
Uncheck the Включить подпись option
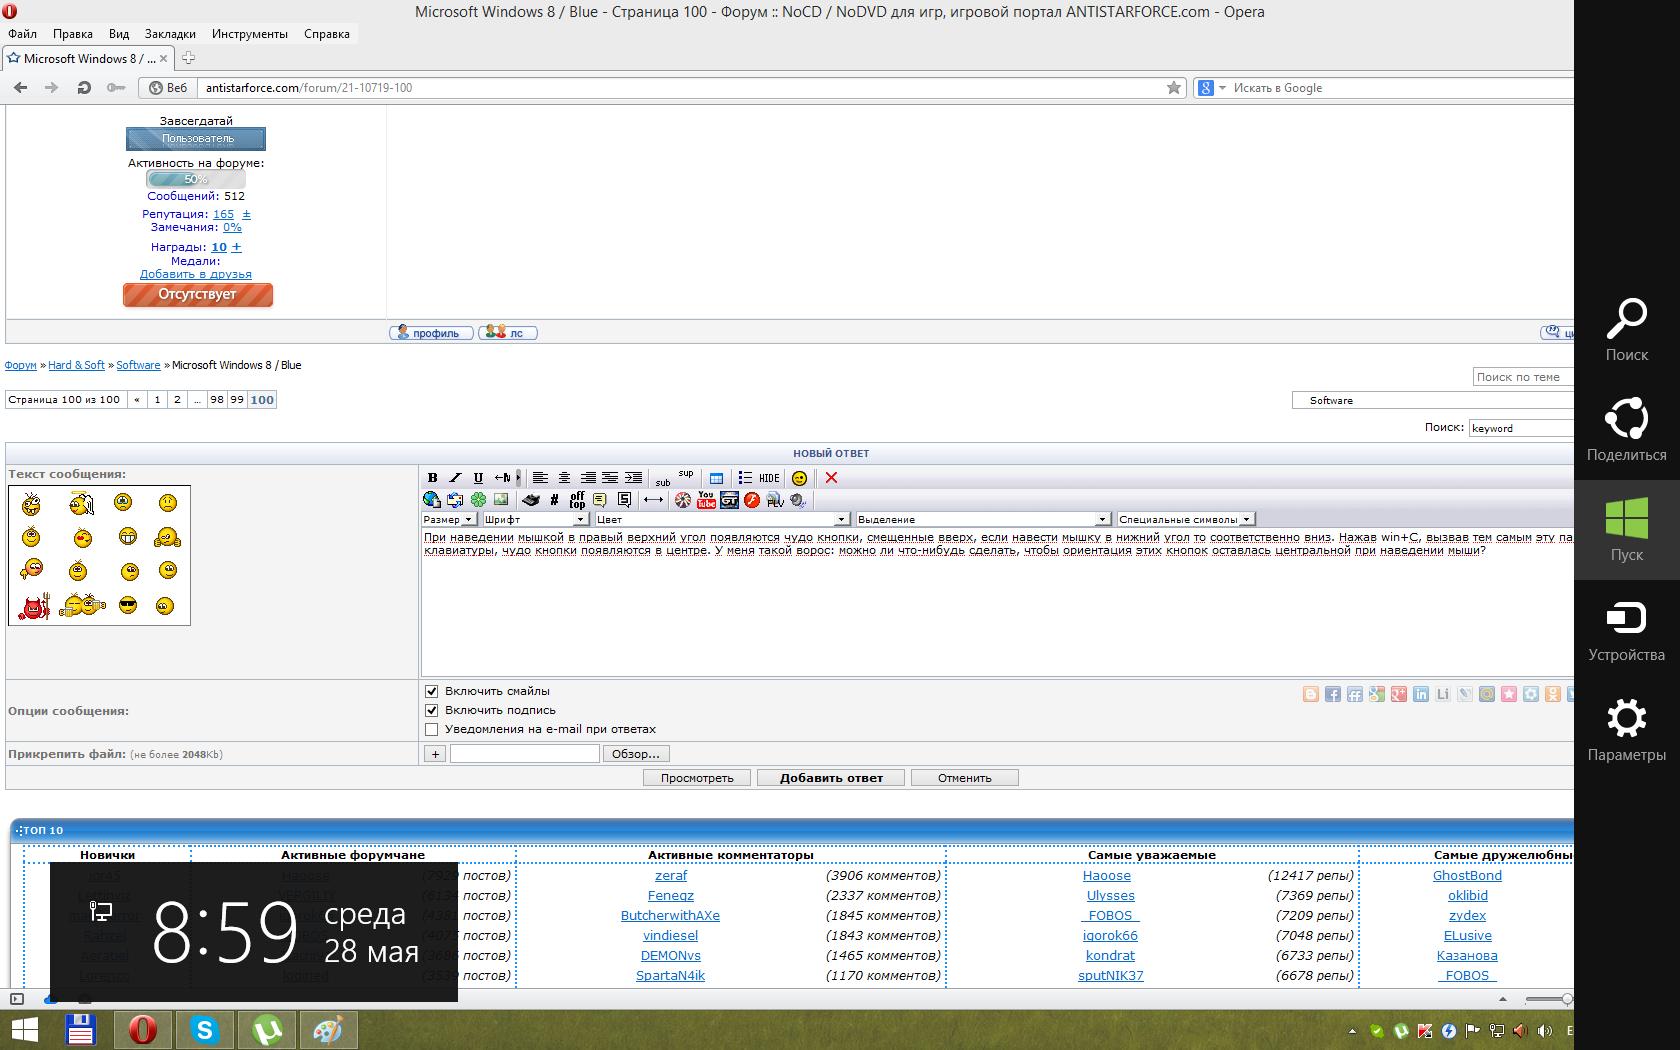[x=432, y=710]
